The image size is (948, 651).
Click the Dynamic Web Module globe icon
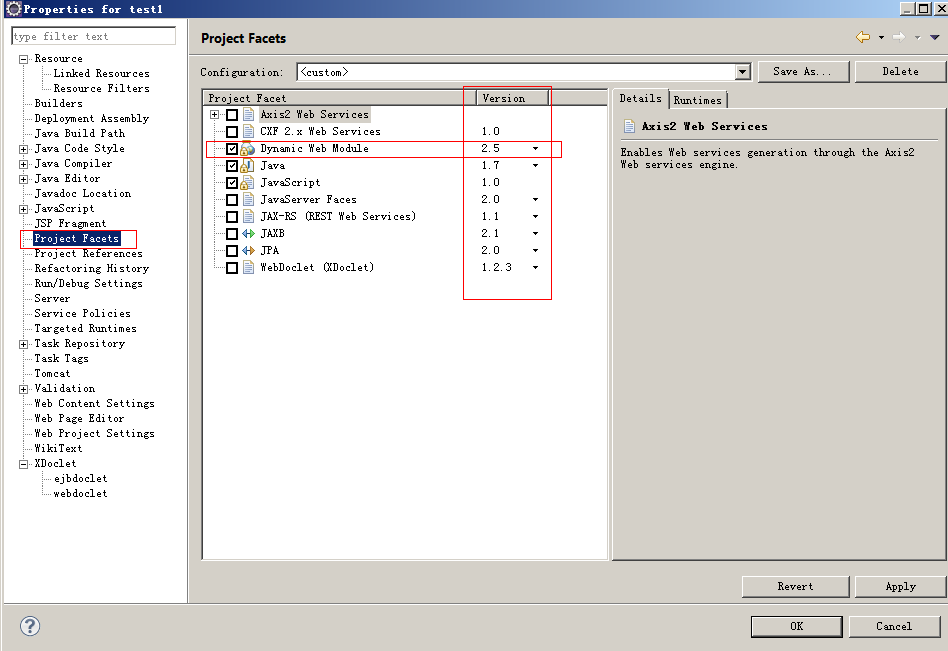(x=248, y=149)
